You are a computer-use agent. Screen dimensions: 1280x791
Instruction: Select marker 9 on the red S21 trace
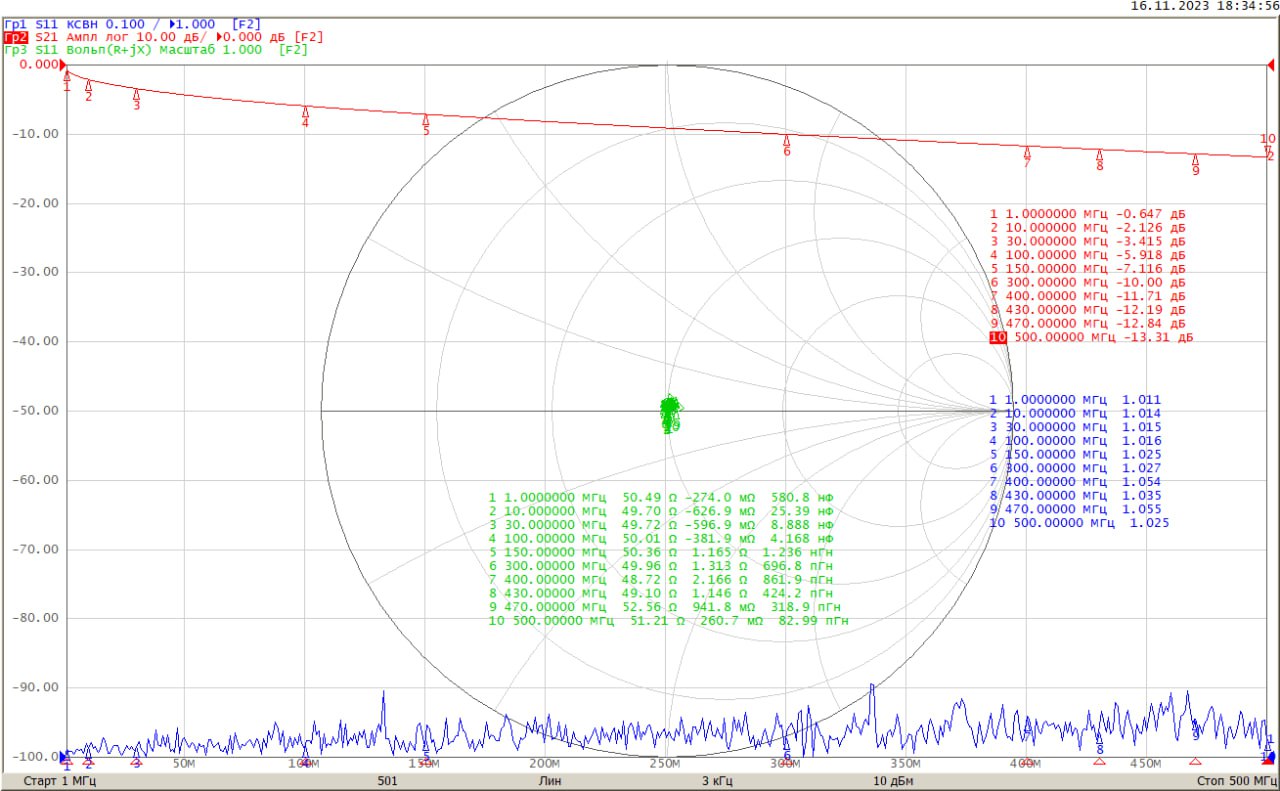click(x=1195, y=165)
